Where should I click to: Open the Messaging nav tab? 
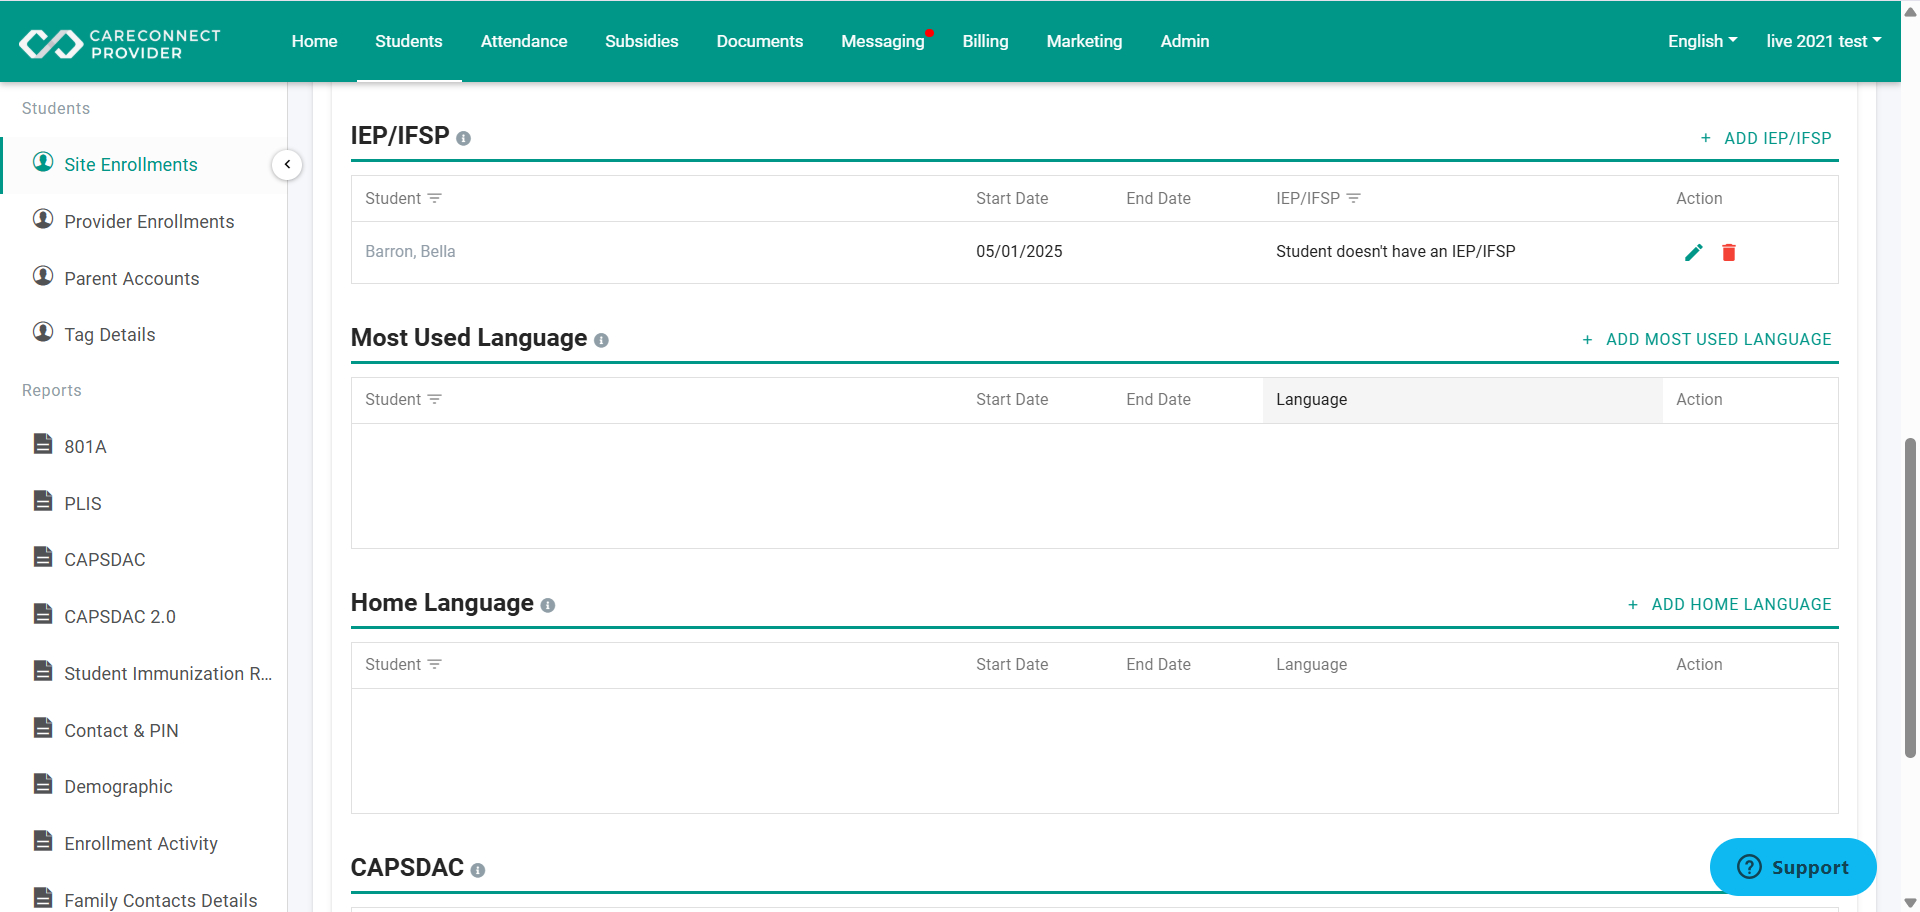[x=883, y=41]
